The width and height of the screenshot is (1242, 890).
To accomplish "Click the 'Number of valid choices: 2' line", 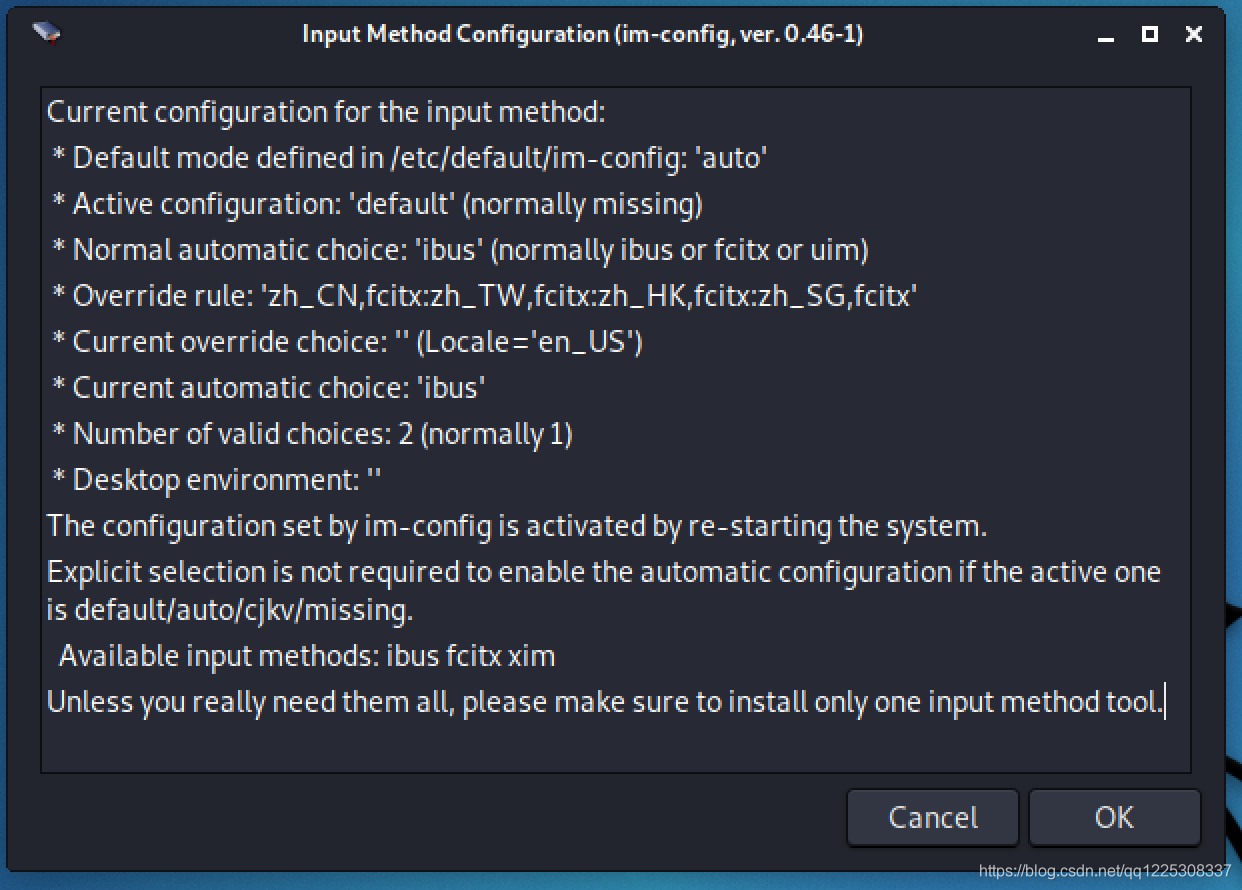I will [x=312, y=433].
